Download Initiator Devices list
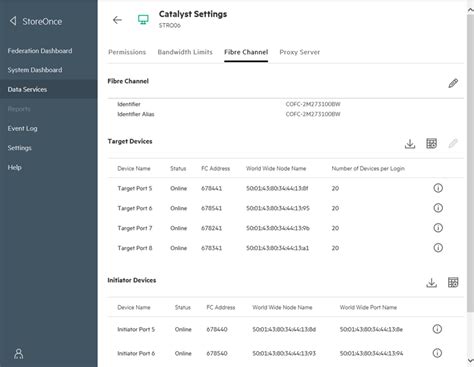 point(432,283)
